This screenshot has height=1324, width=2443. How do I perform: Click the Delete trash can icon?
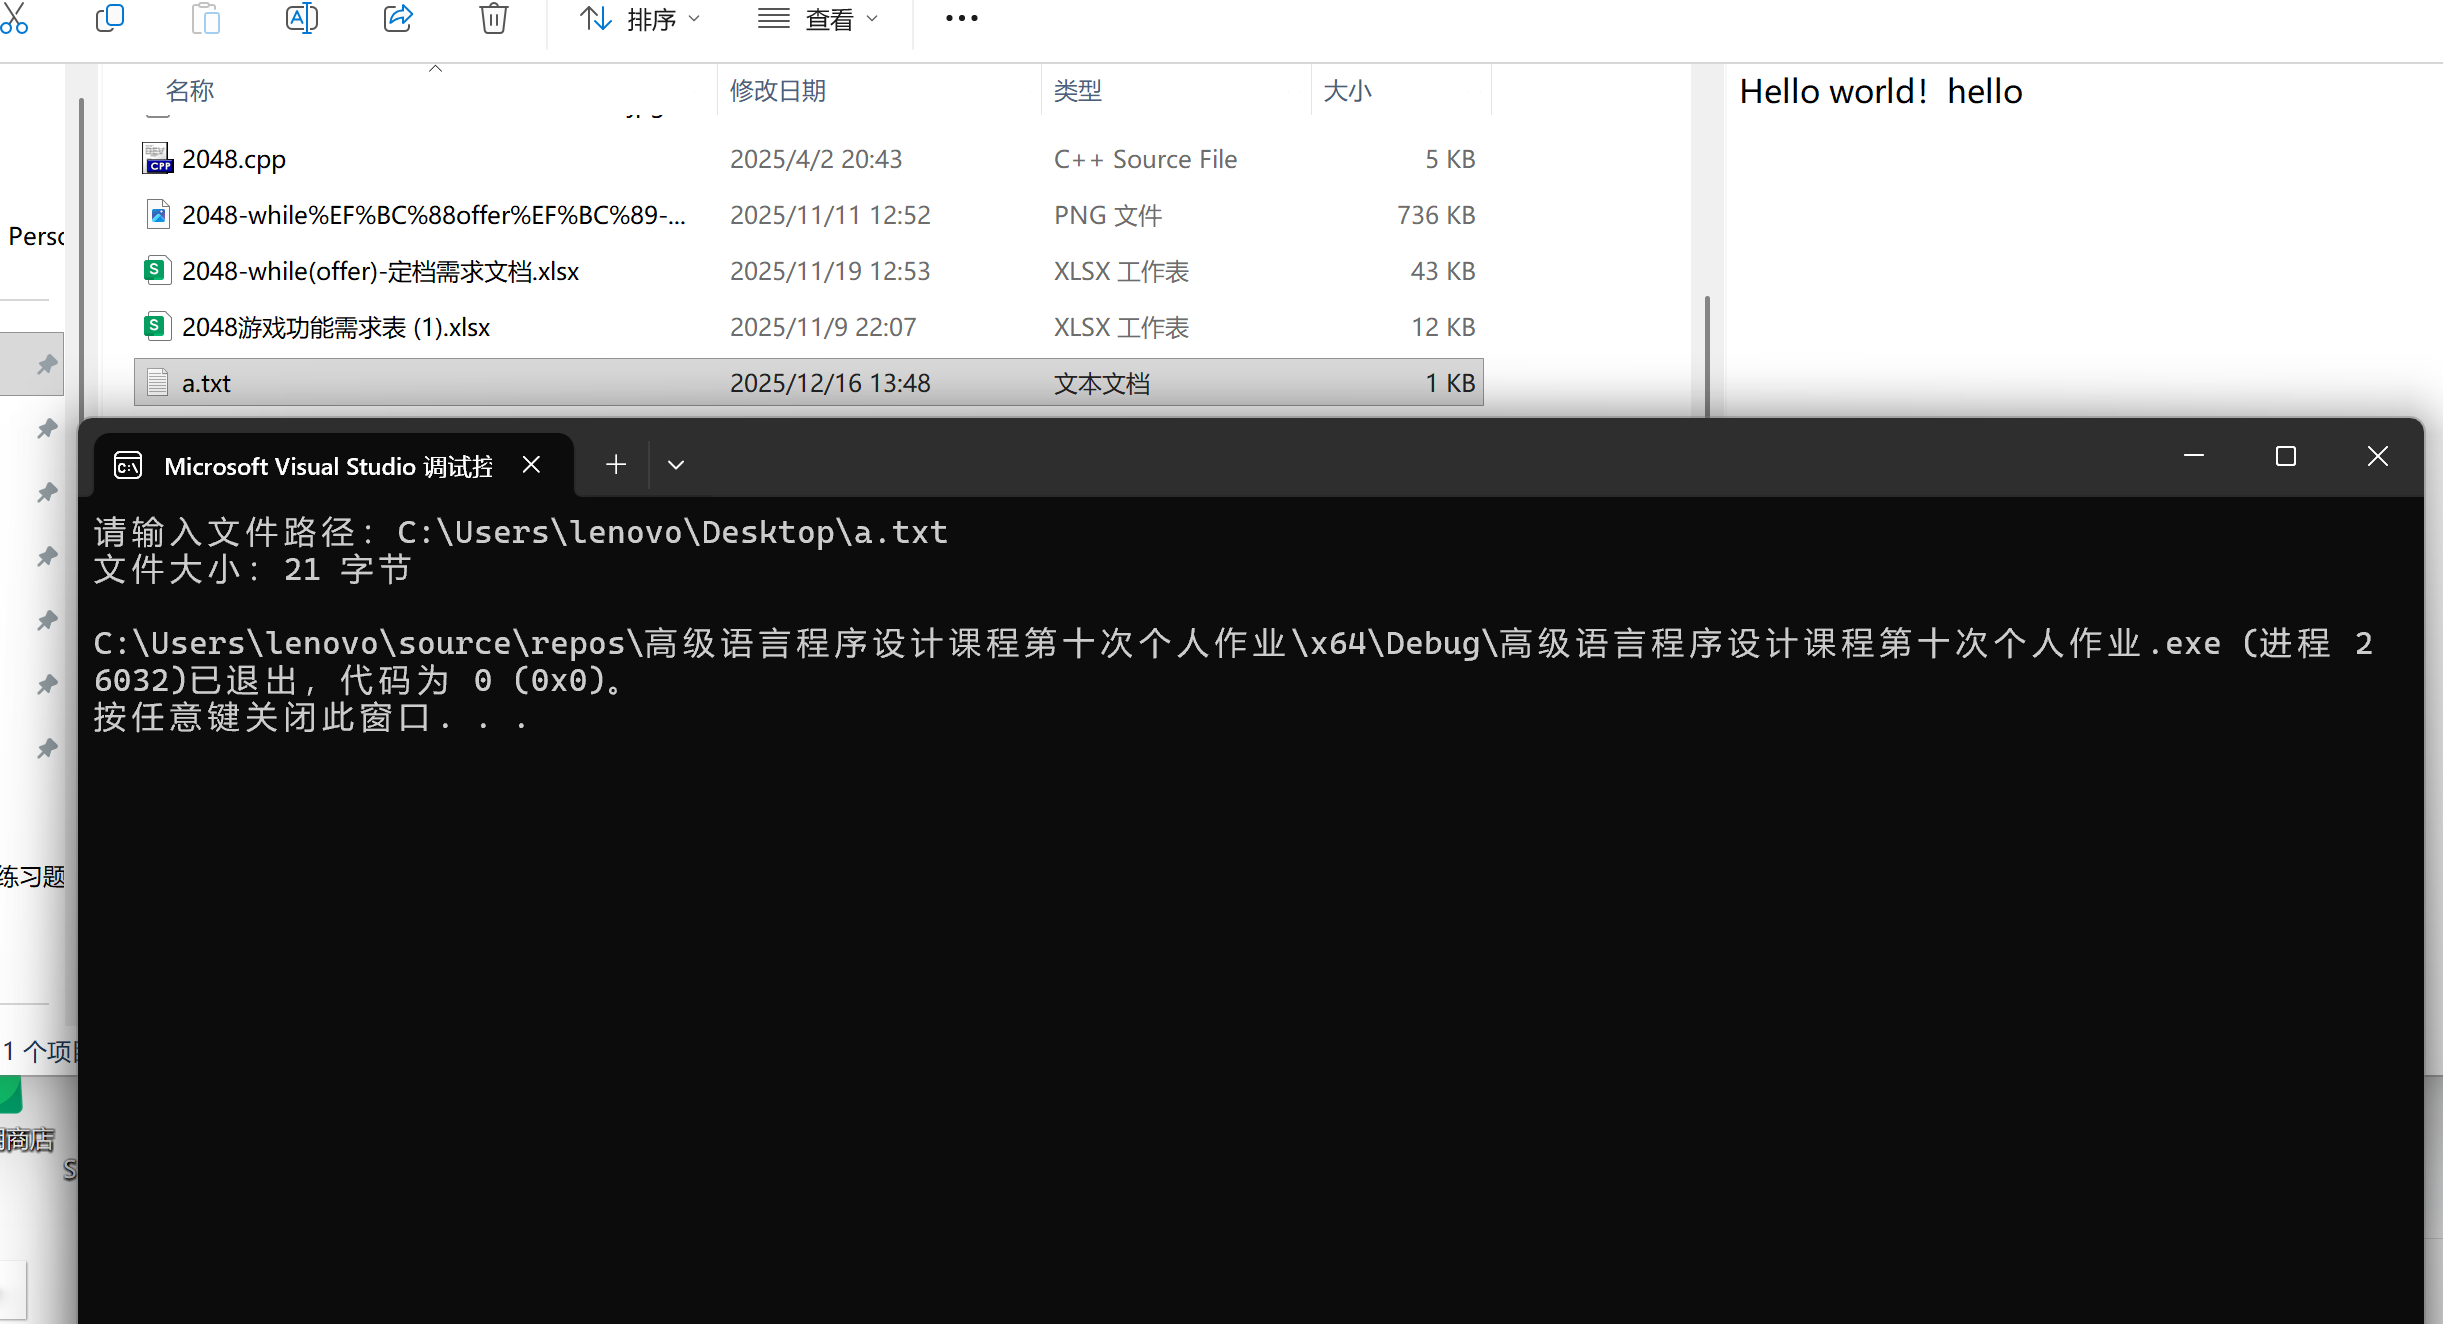(x=493, y=18)
